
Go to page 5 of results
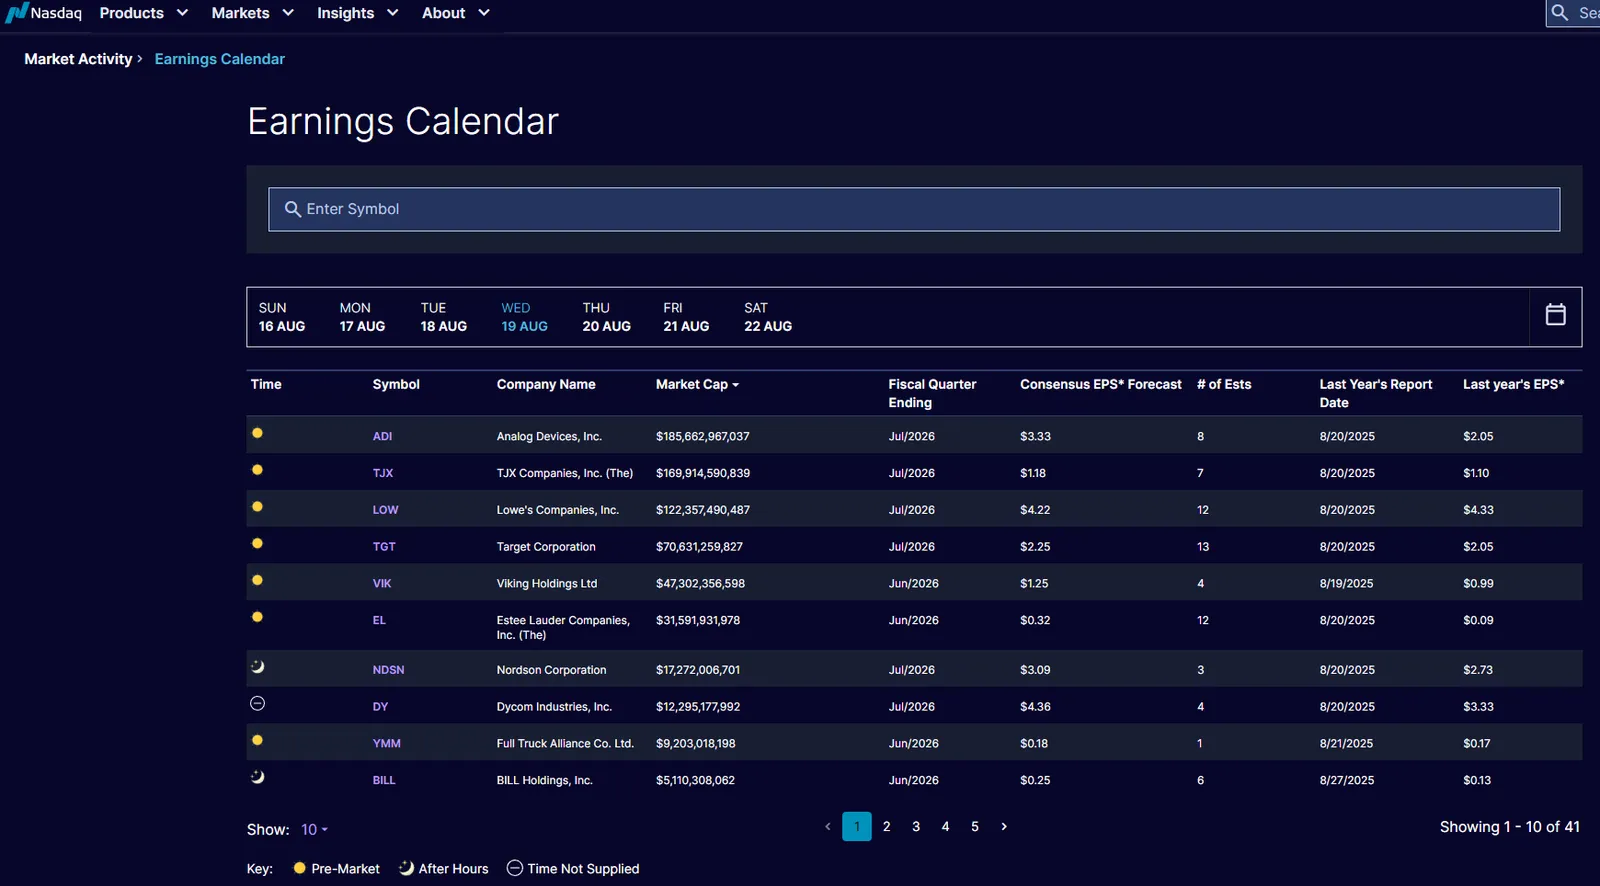[x=975, y=827]
